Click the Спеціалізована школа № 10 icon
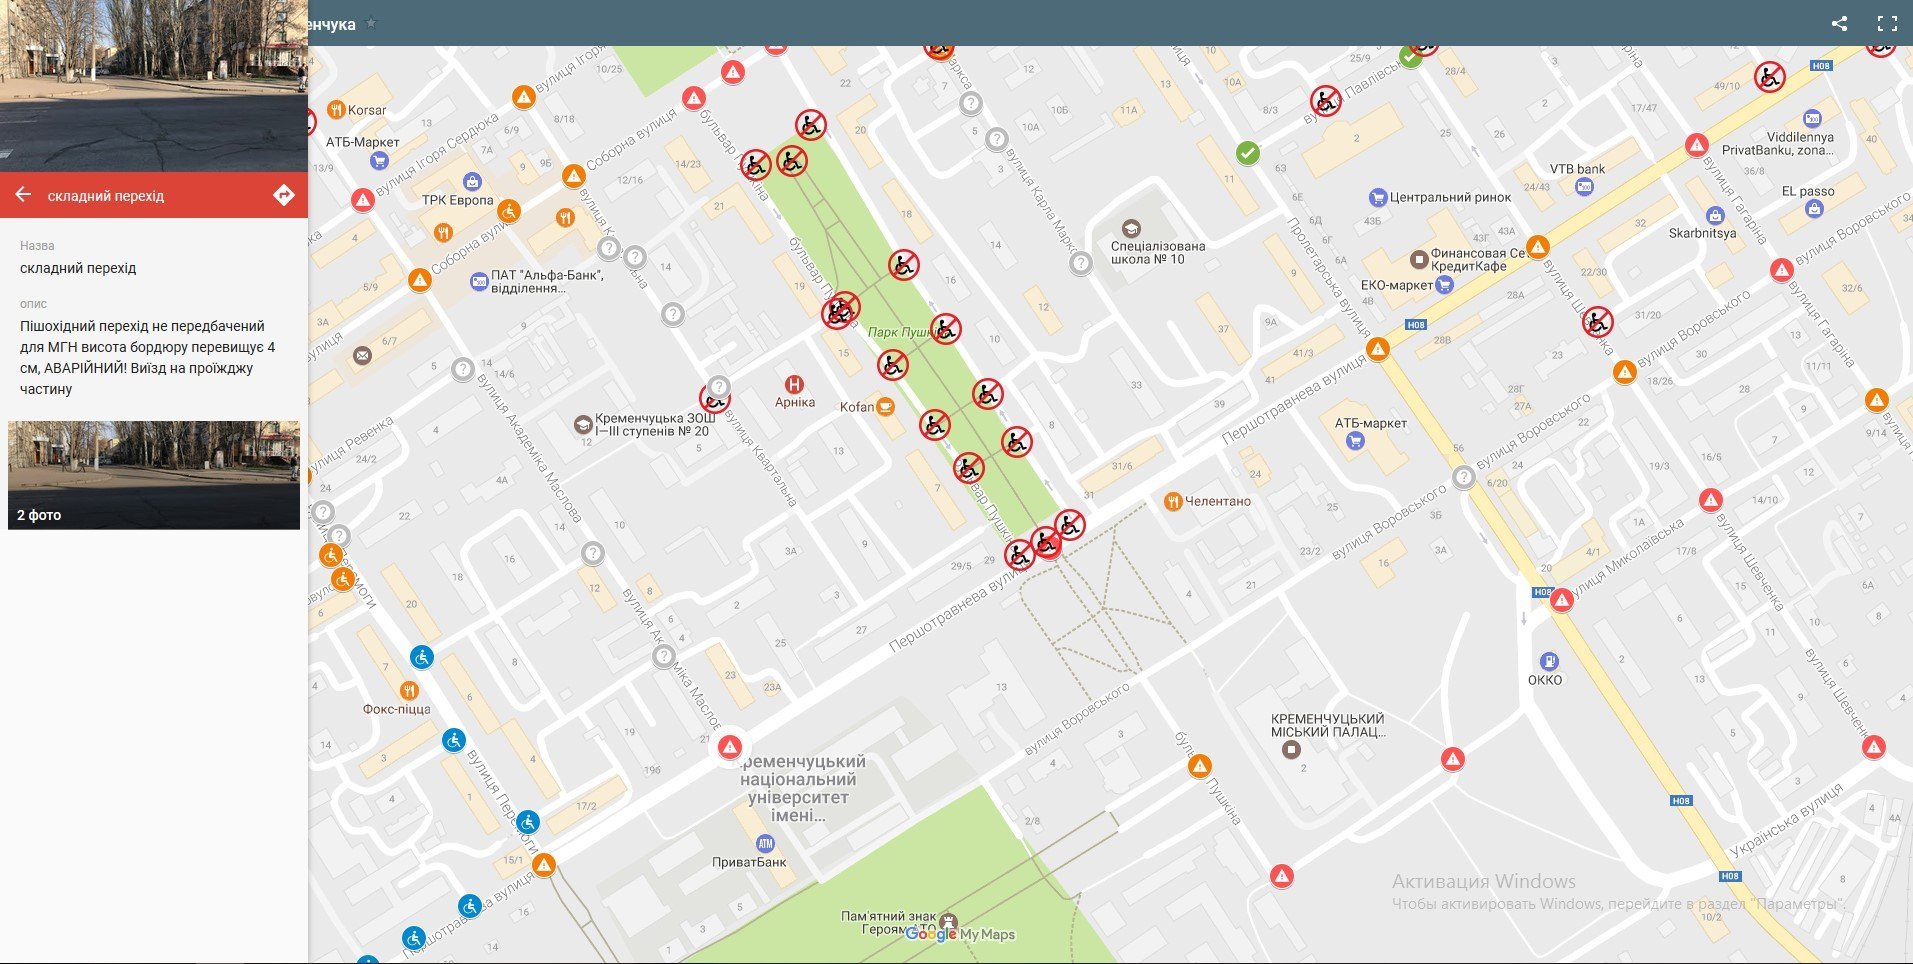 1131,228
